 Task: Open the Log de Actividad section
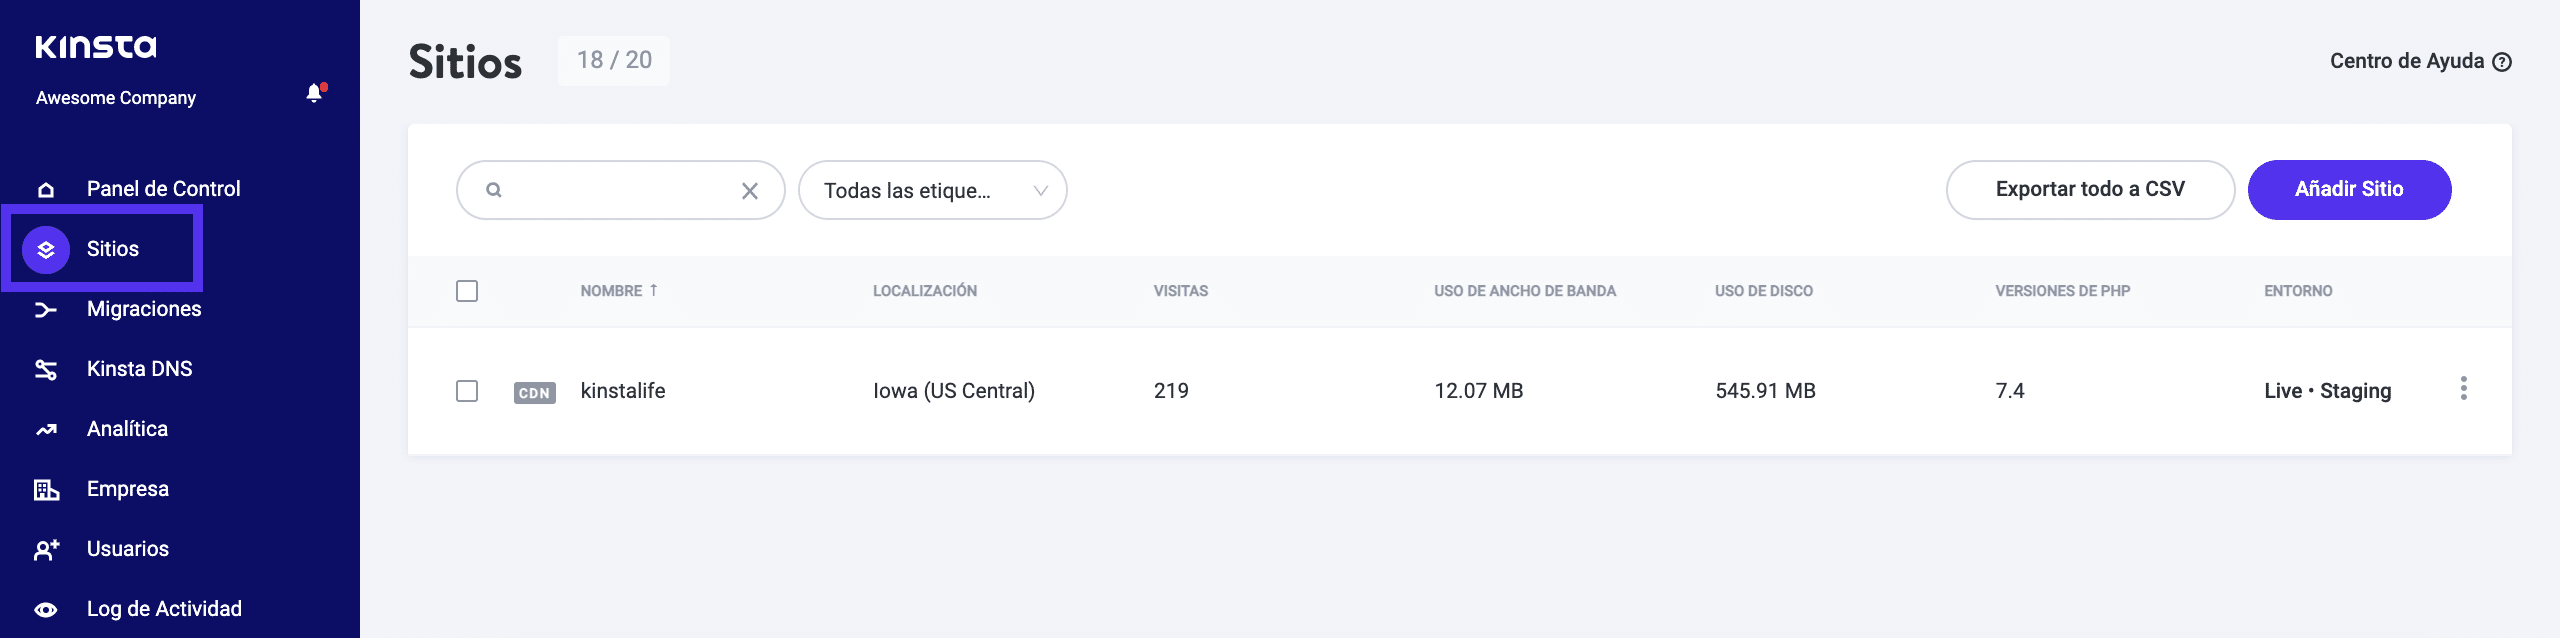pos(163,608)
